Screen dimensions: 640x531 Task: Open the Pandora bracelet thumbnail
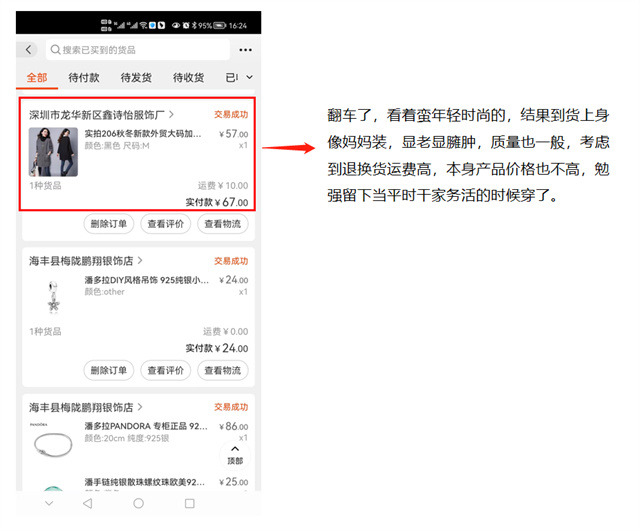click(x=53, y=444)
